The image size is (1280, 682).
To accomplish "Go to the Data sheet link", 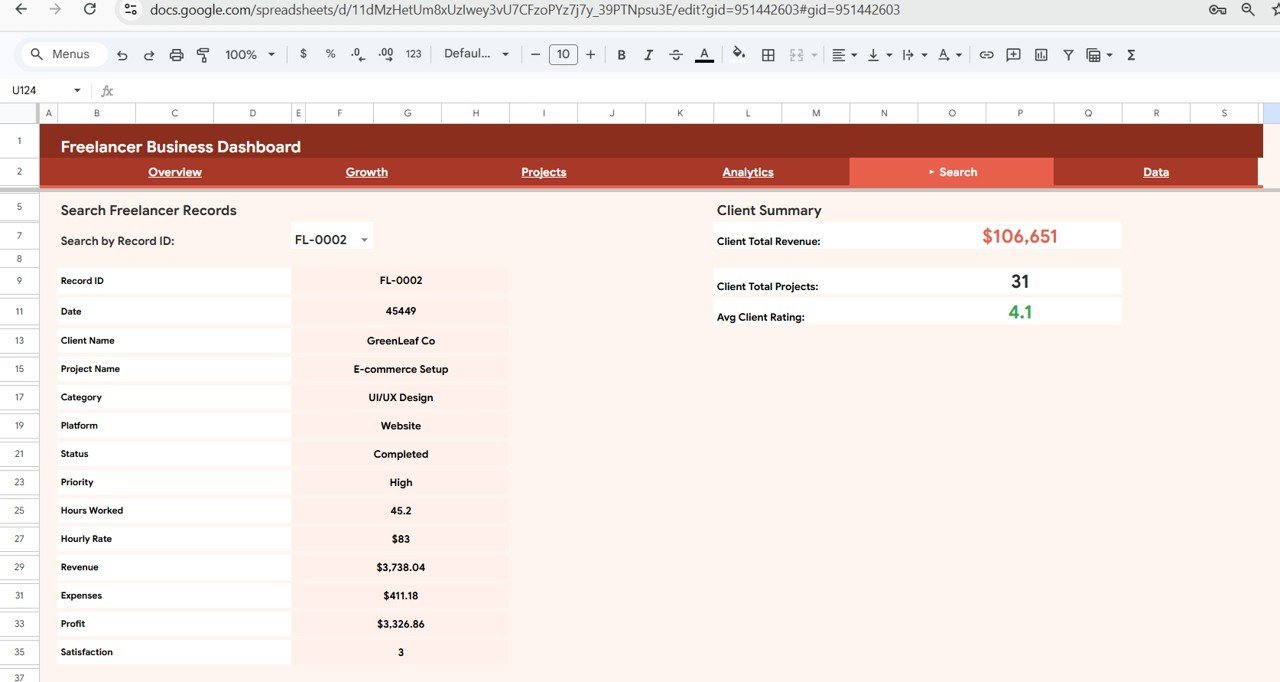I will (x=1156, y=172).
